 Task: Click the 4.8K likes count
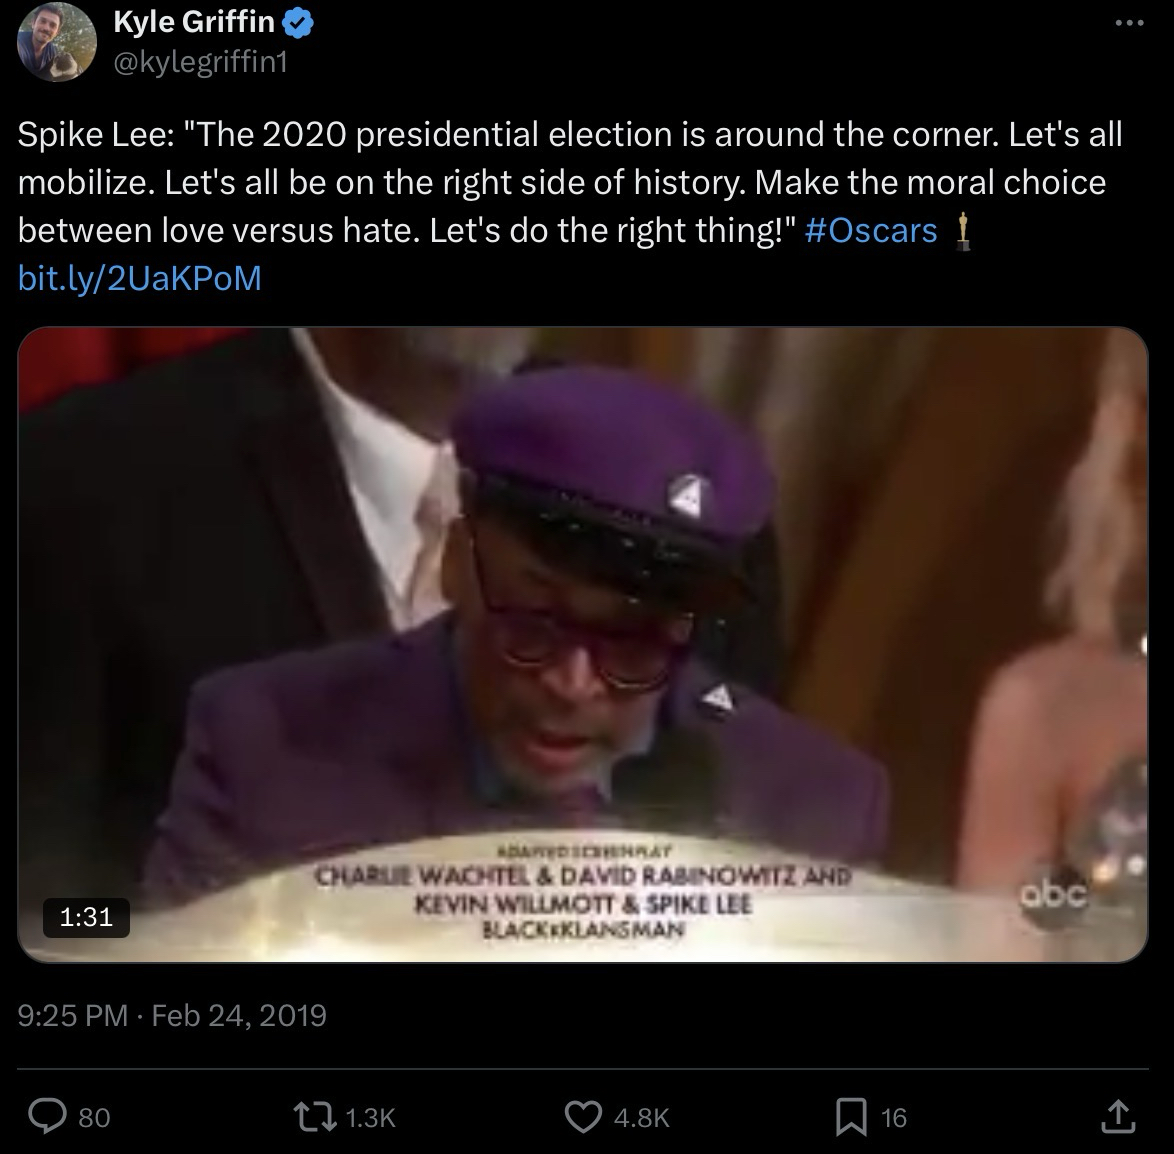pos(640,1117)
